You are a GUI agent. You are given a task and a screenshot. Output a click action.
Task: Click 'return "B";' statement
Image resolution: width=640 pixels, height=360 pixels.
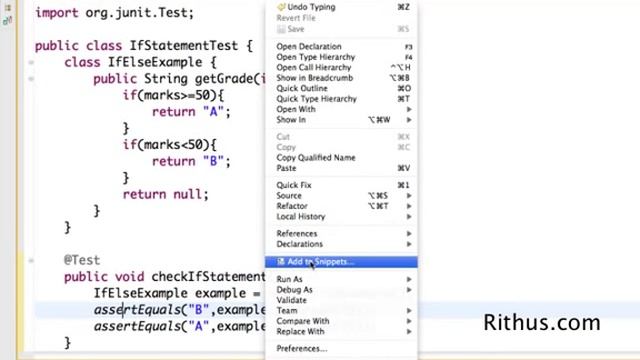pos(191,161)
